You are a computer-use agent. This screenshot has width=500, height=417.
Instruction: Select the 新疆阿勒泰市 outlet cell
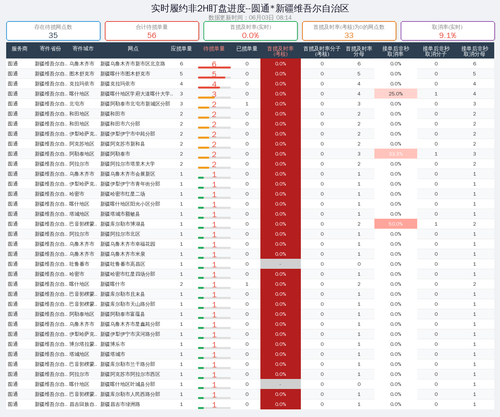(115, 154)
